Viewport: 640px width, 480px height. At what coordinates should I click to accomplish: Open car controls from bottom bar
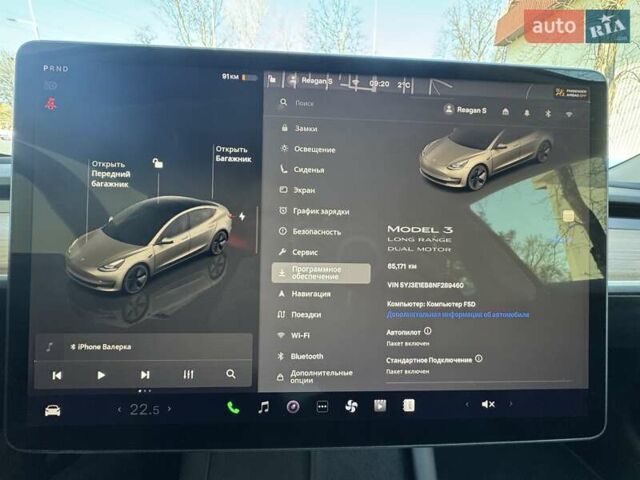[x=53, y=410]
